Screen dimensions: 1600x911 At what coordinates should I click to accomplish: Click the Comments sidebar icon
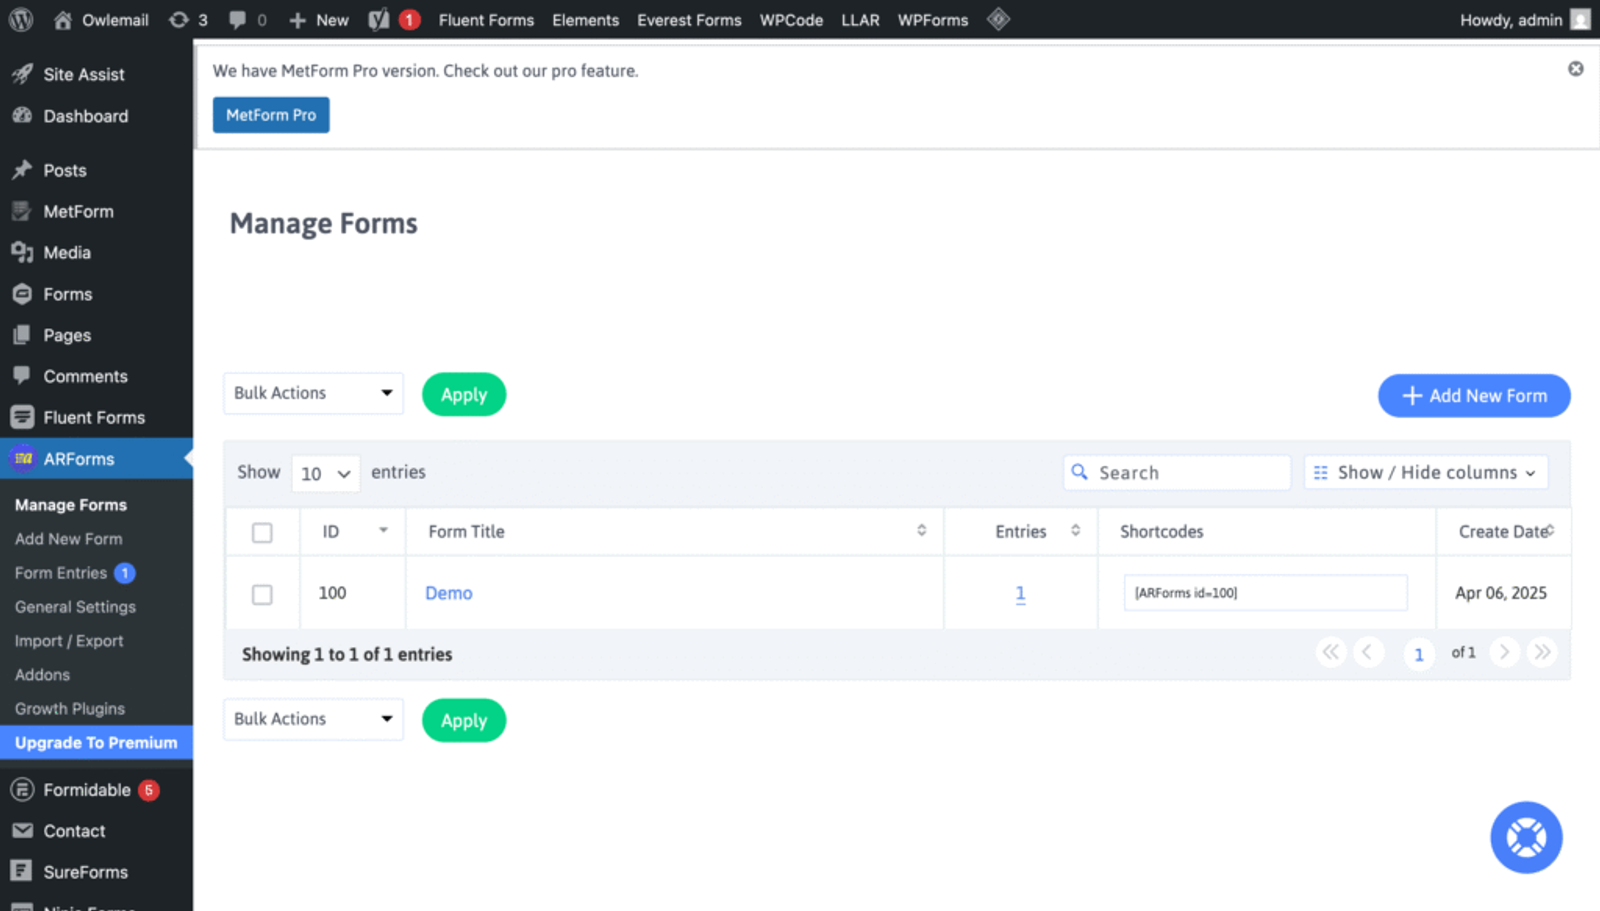[22, 376]
